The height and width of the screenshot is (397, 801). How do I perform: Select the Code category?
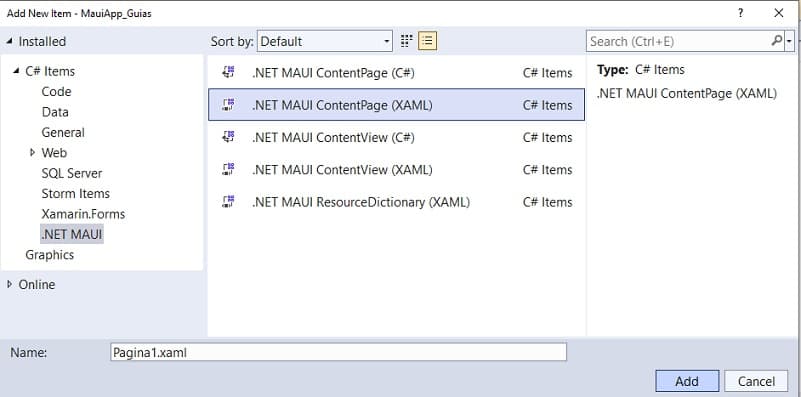coord(56,91)
